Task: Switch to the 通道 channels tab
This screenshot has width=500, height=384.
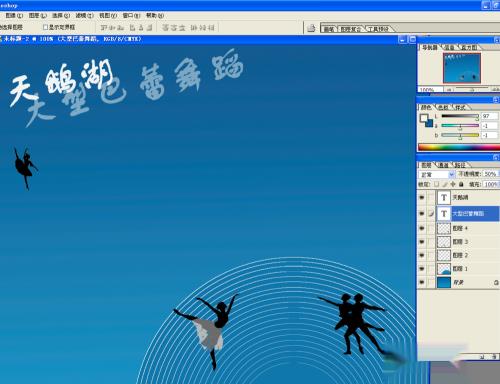Action: coord(443,165)
